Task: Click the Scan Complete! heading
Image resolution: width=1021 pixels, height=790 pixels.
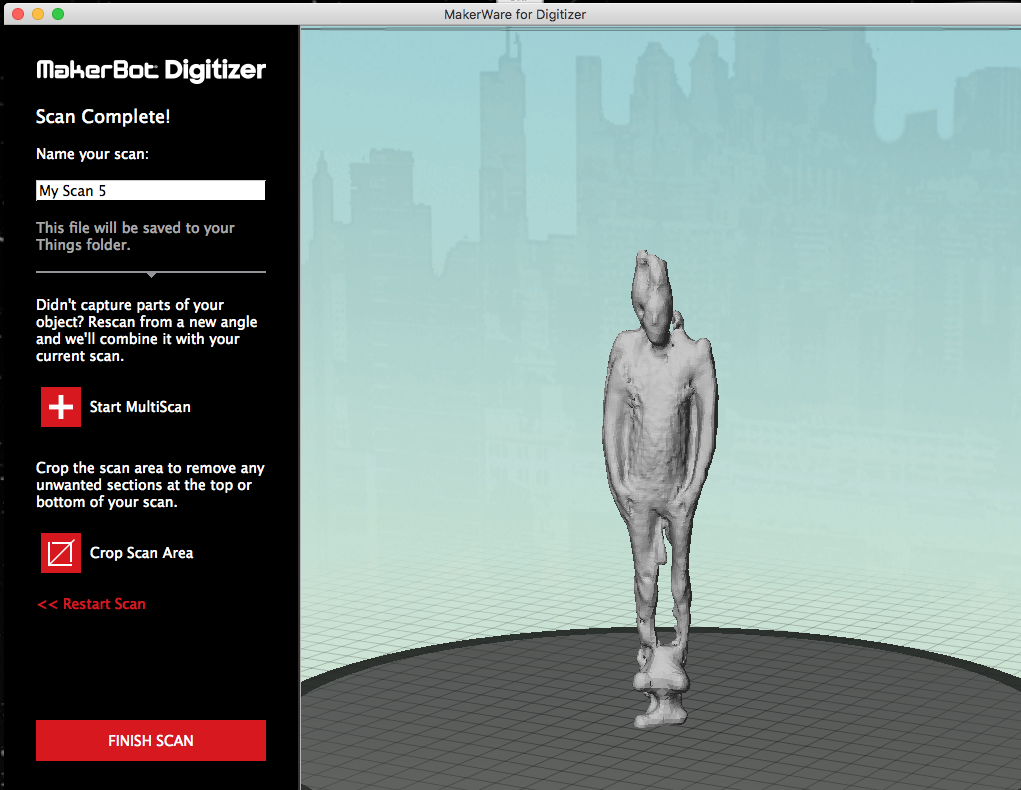Action: 103,117
